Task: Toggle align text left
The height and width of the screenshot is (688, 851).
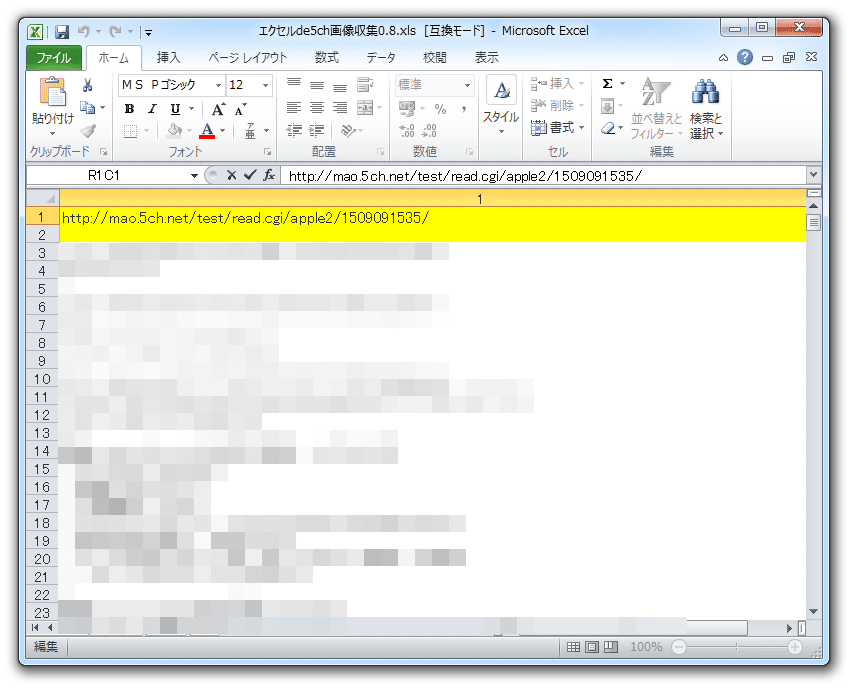Action: (294, 107)
